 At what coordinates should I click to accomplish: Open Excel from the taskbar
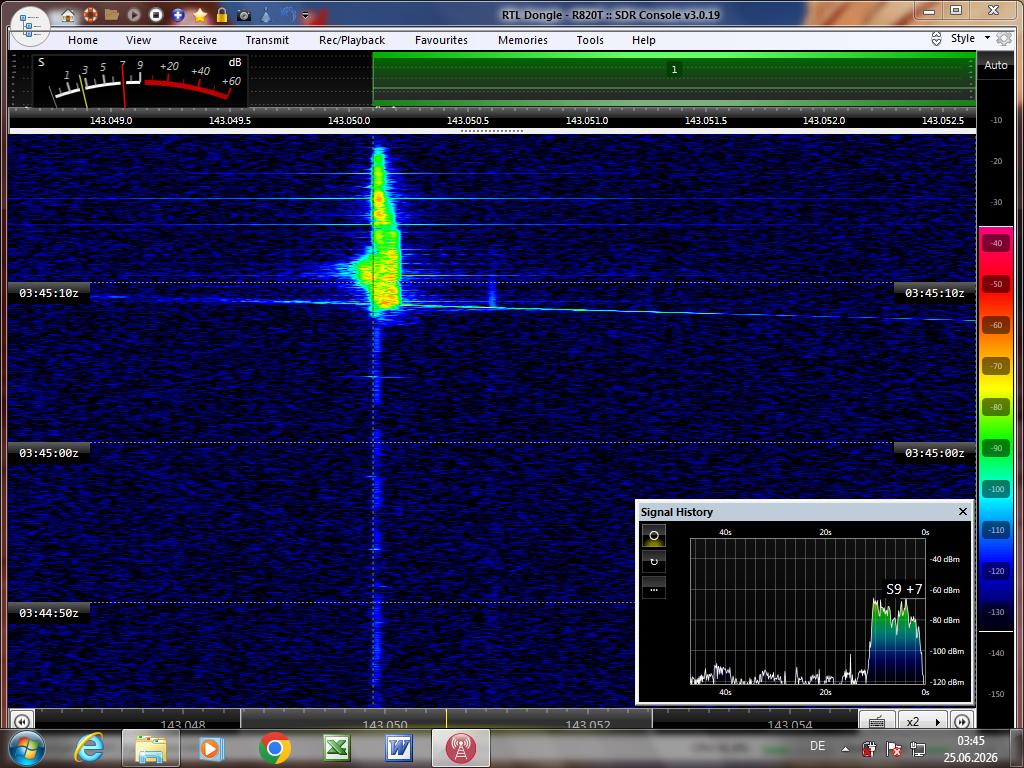336,748
